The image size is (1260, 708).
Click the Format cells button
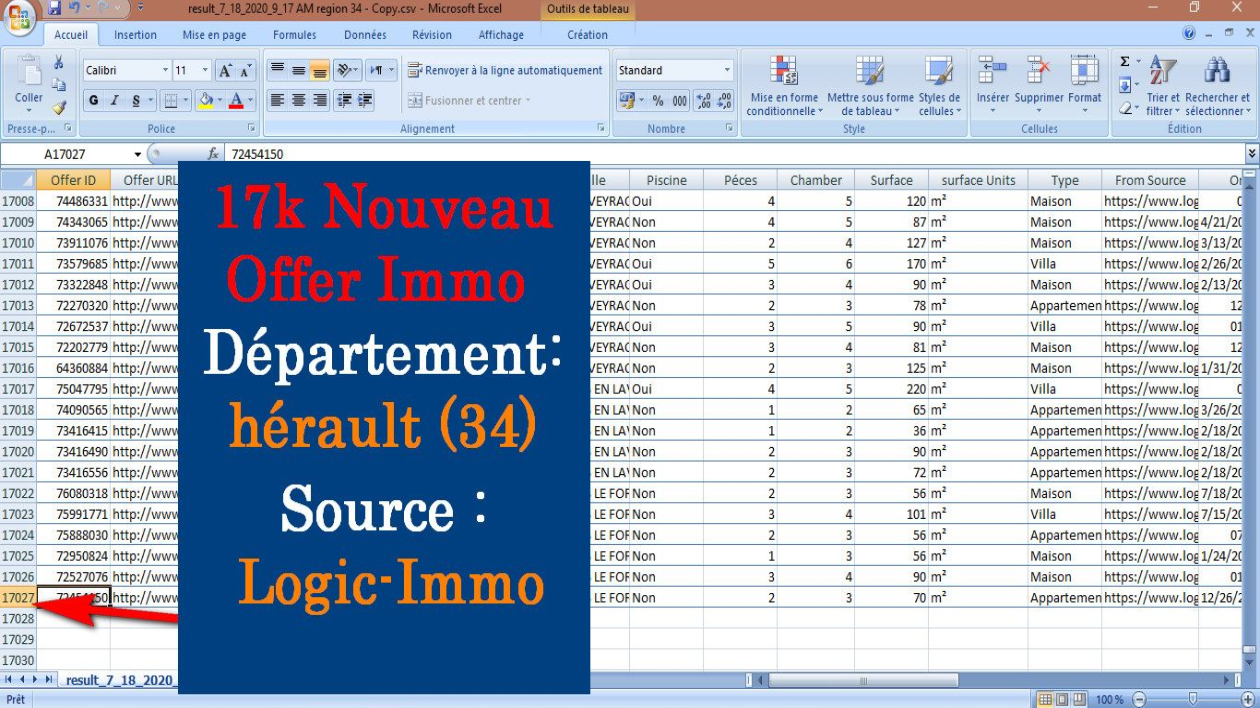1085,85
